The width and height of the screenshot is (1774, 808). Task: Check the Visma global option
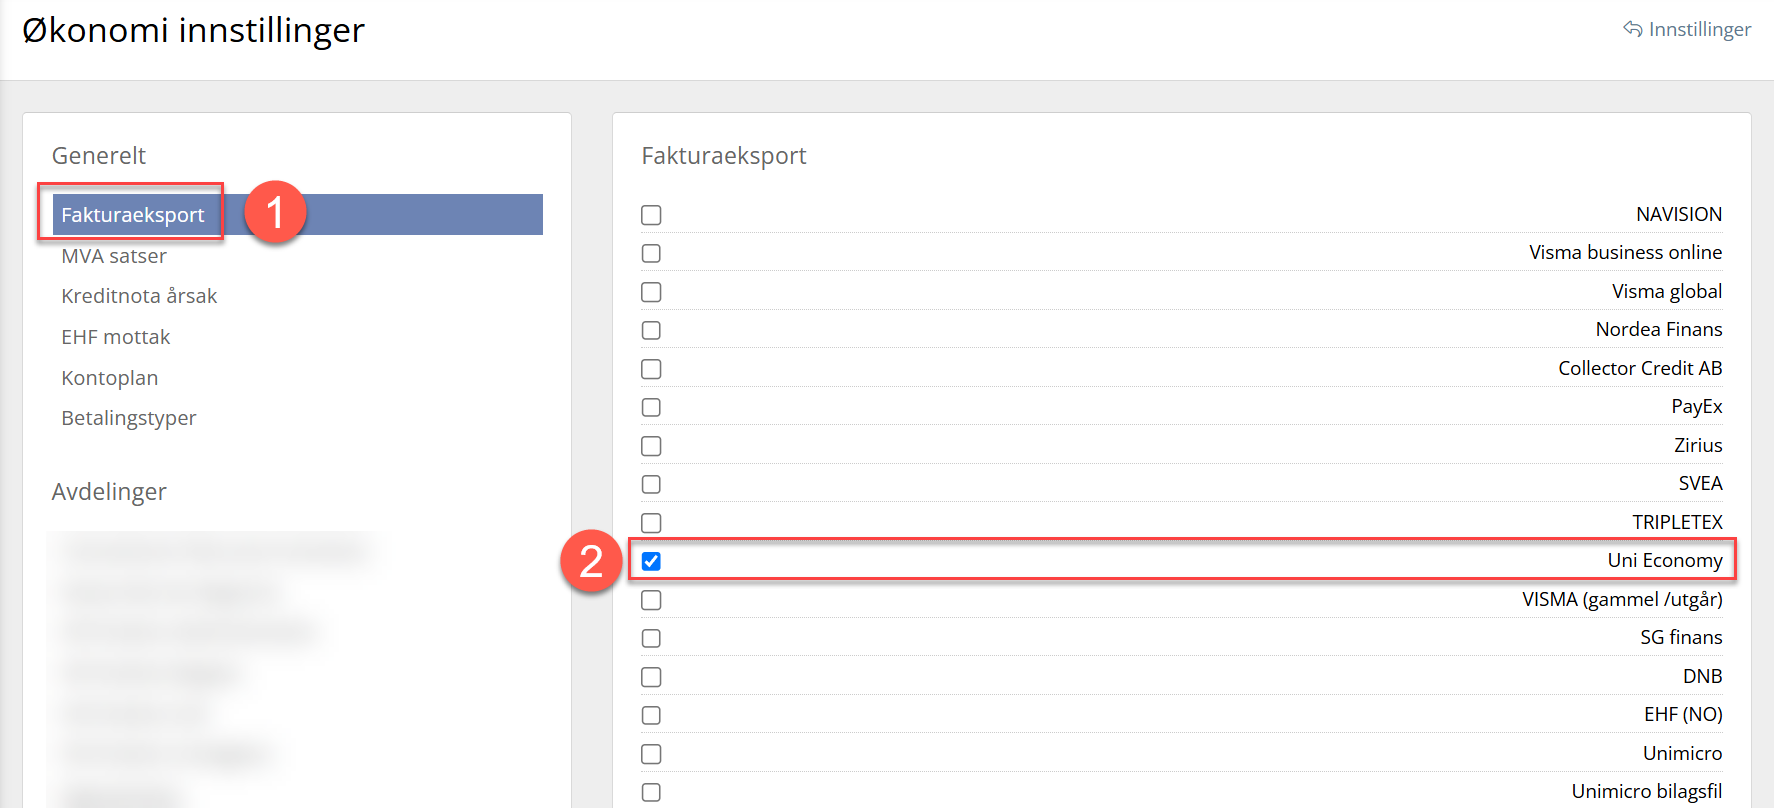point(651,292)
